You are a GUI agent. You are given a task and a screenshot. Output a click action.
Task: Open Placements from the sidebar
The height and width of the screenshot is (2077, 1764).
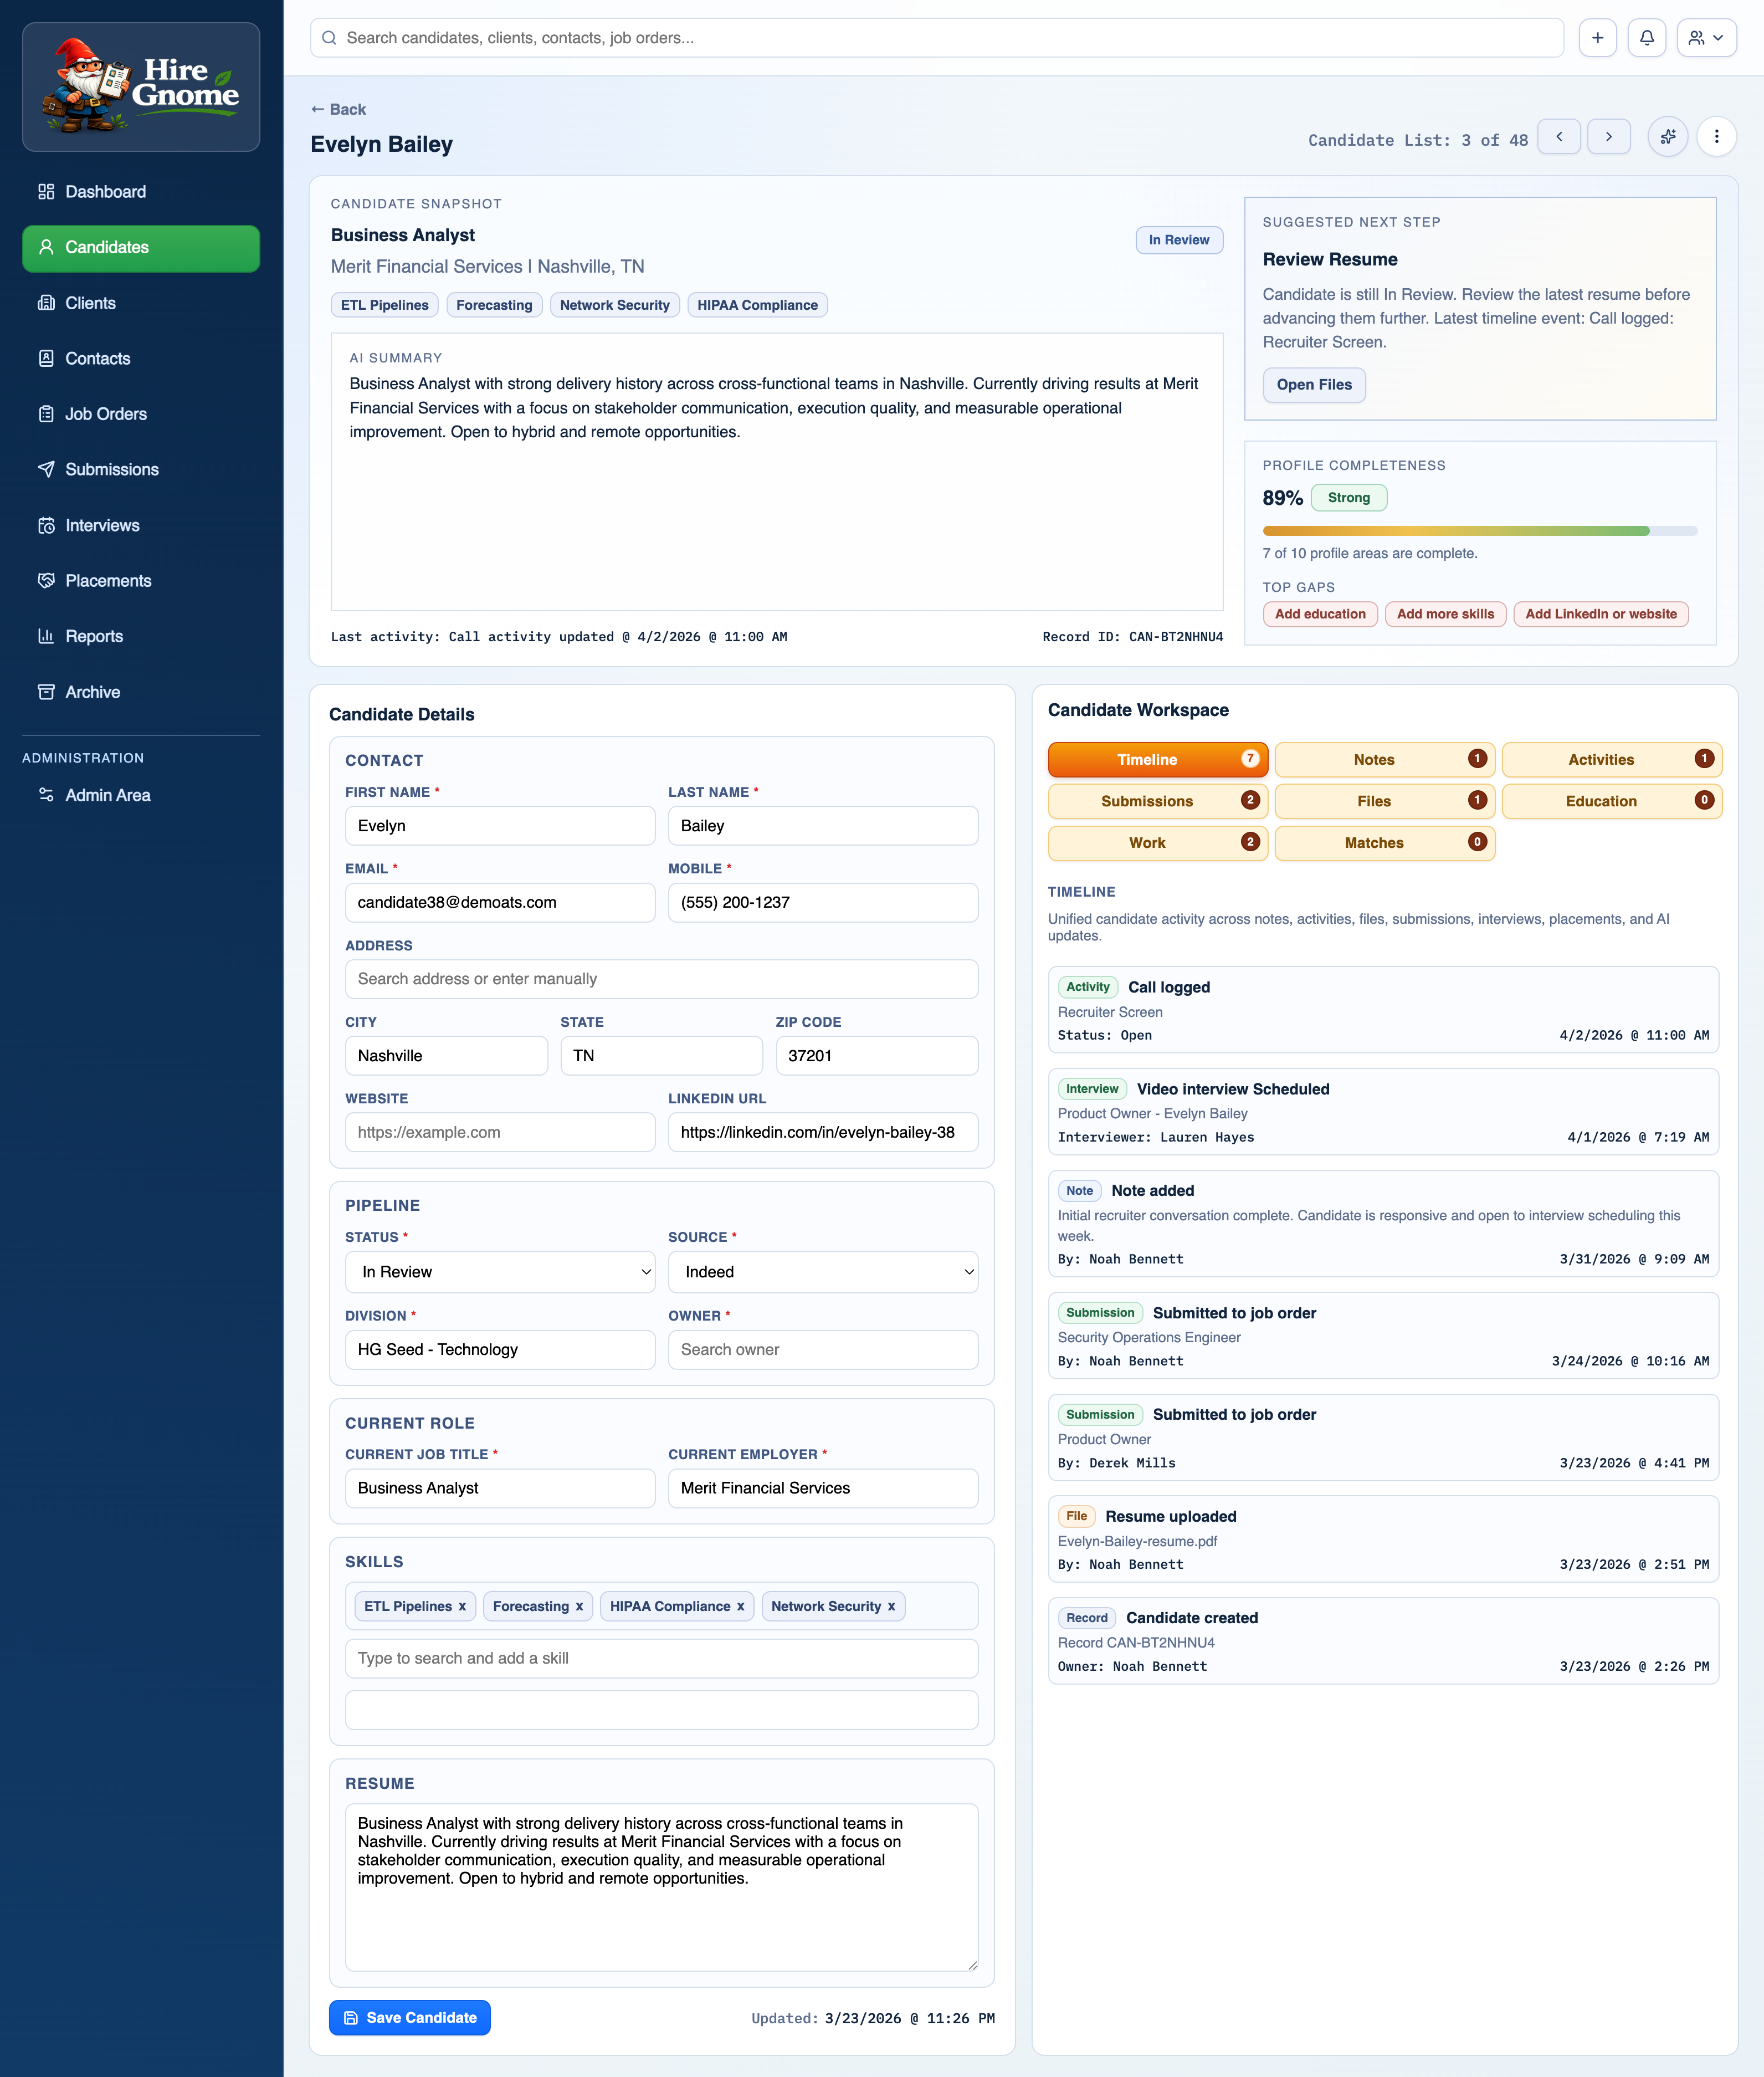point(108,581)
